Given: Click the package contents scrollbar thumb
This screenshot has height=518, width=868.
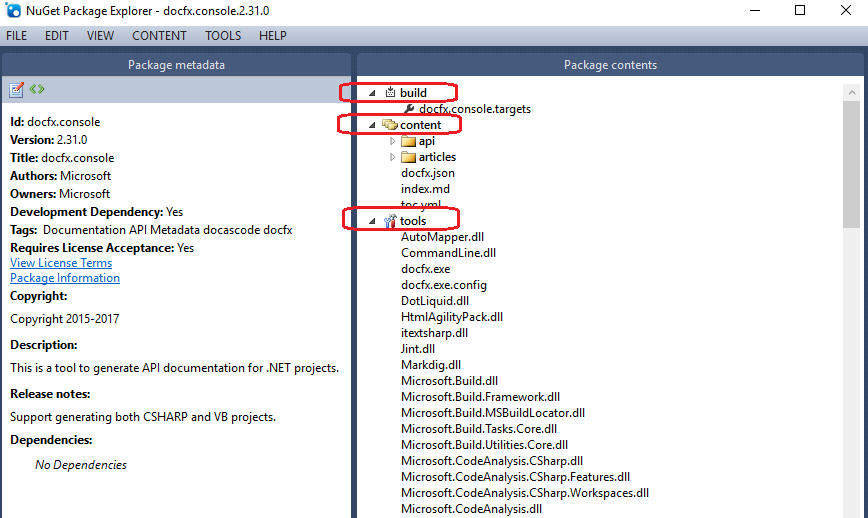Looking at the screenshot, I should point(851,165).
